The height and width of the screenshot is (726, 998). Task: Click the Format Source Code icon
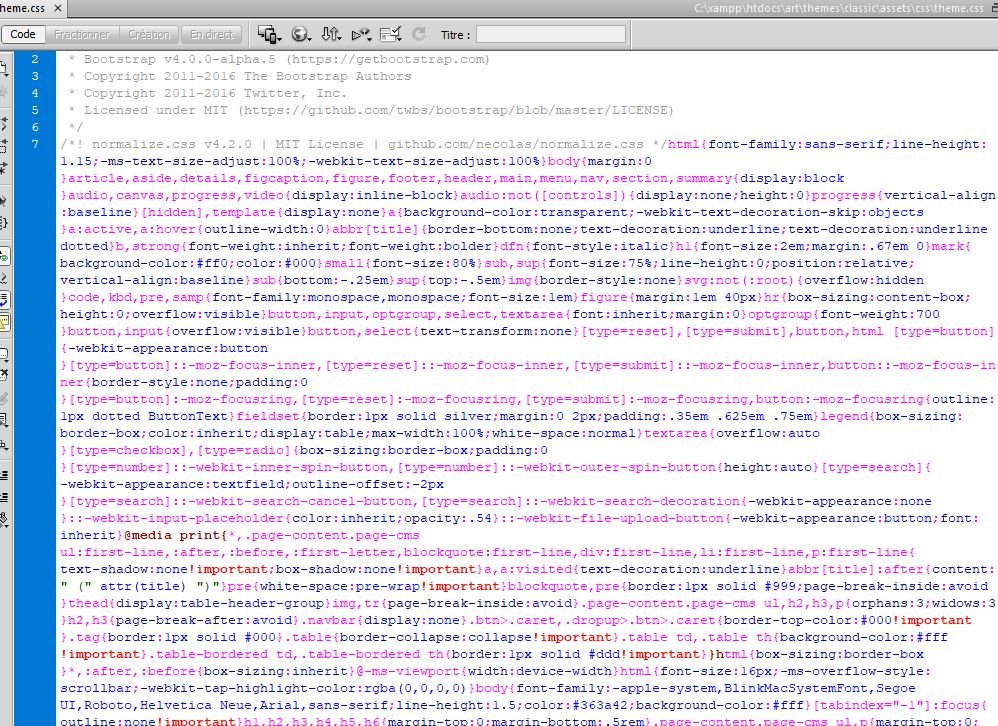coord(3,520)
